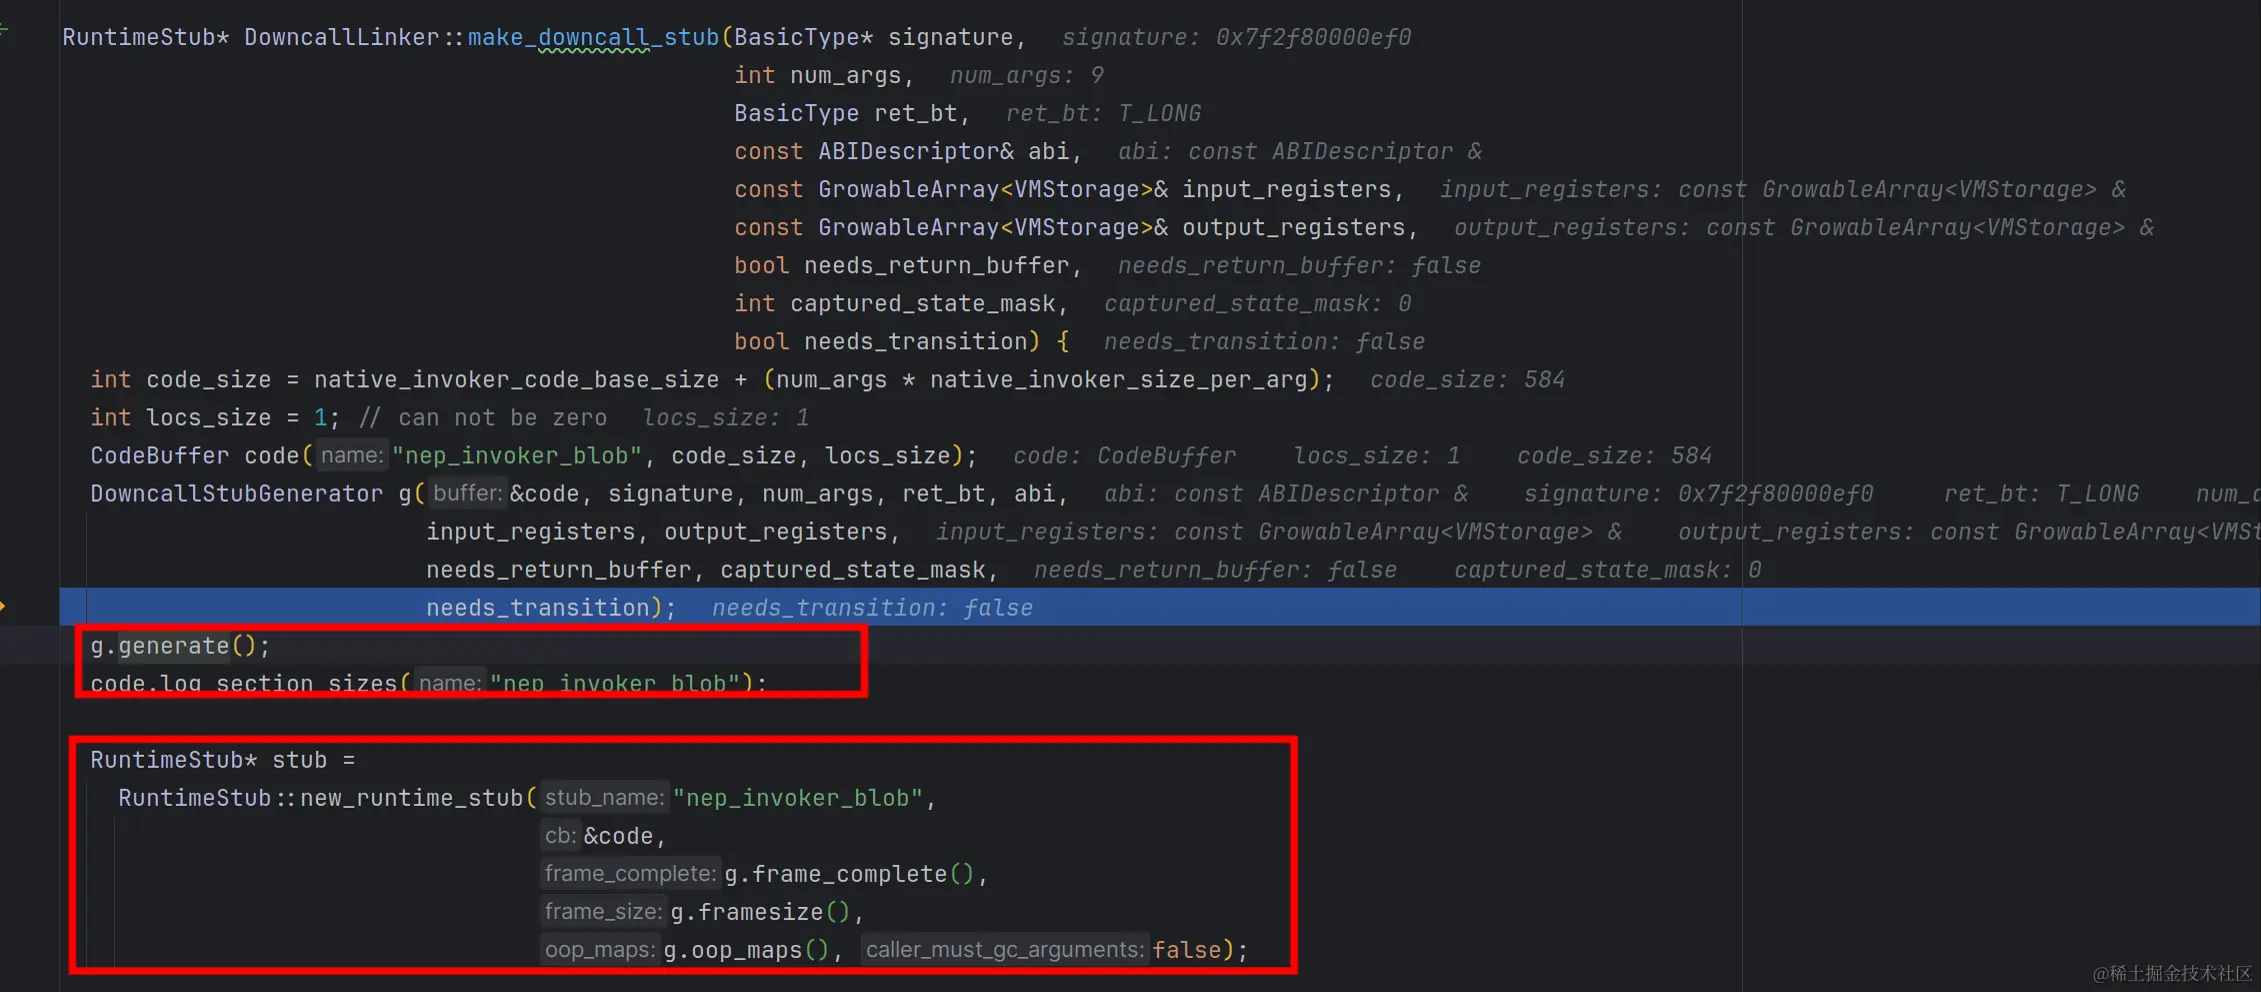The image size is (2261, 992).
Task: Click the abi hint beside the ABIDescriptor& abi parameter
Action: click(x=1300, y=151)
